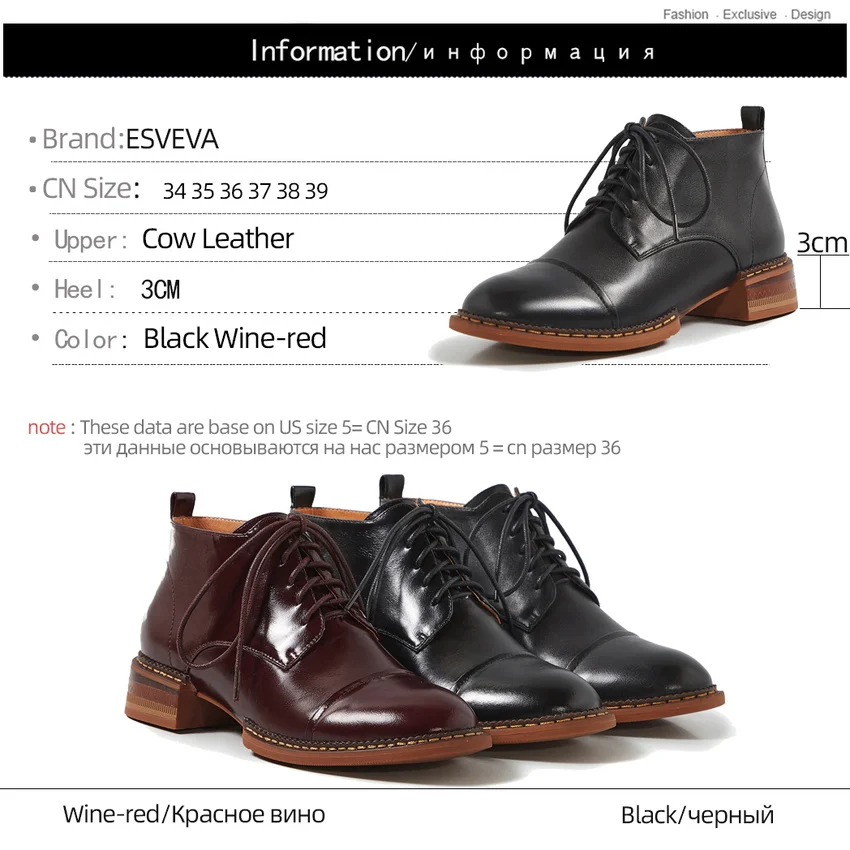Click the Brand label text
850x850 pixels.
pos(83,139)
